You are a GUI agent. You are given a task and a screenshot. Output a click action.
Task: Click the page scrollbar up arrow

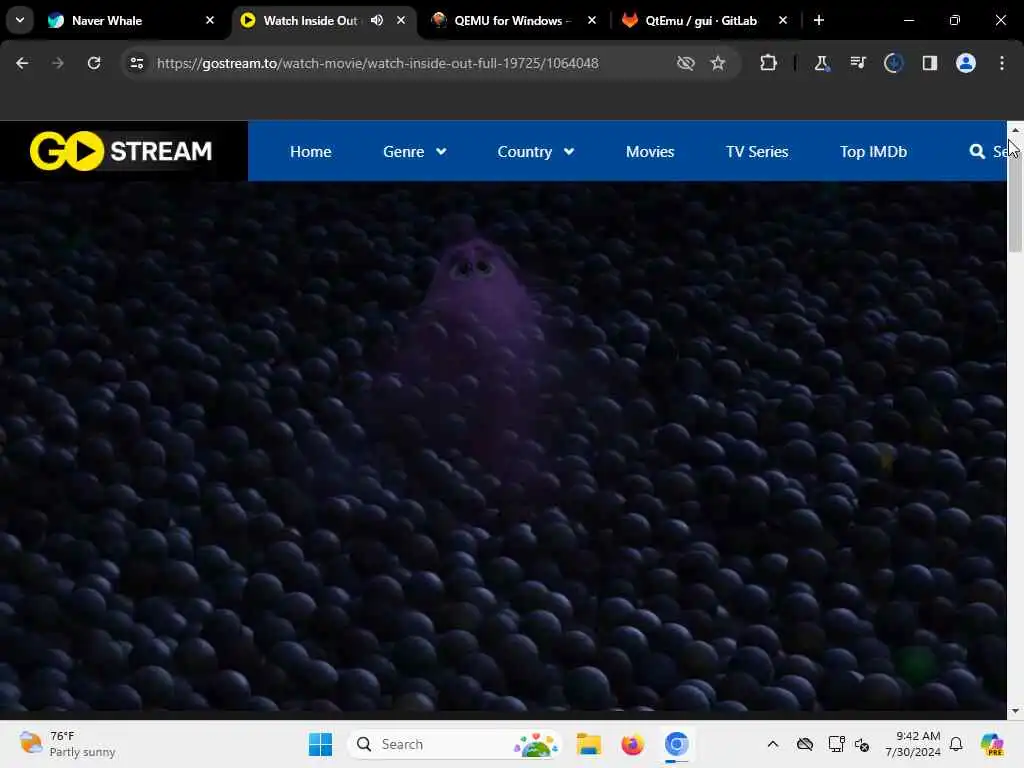(1015, 130)
